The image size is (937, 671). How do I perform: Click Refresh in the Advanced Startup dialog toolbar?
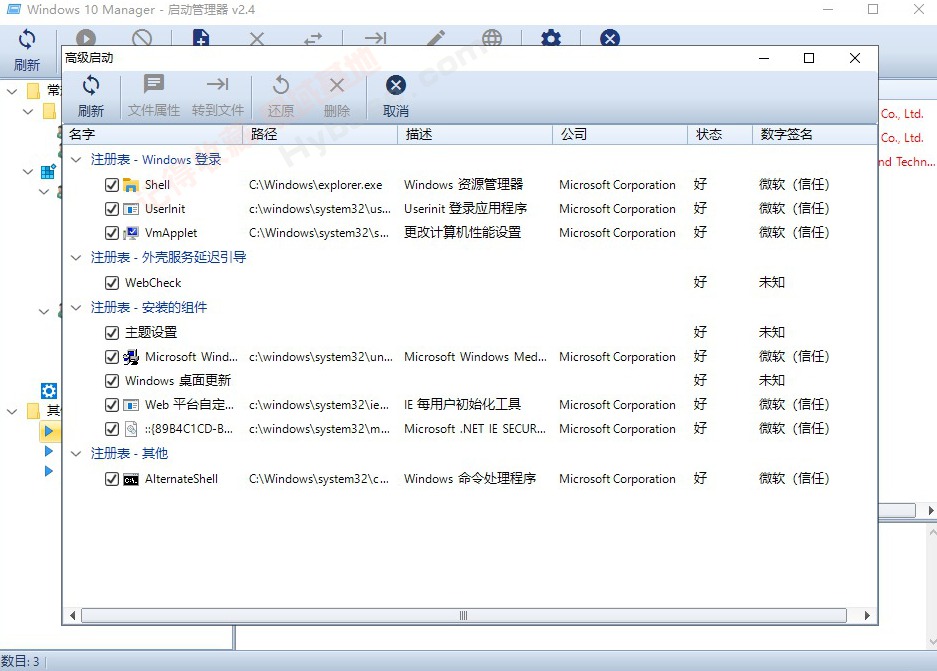pyautogui.click(x=91, y=96)
